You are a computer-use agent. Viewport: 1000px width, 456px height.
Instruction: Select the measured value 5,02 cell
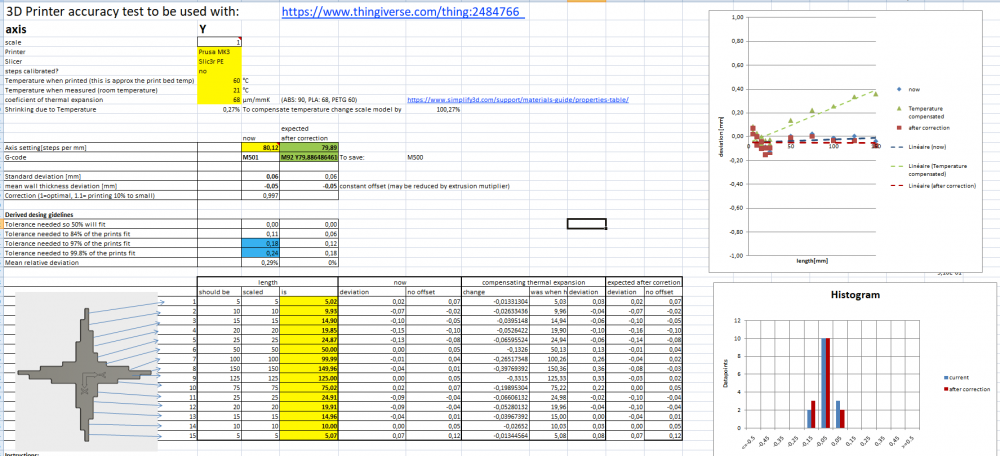point(309,301)
